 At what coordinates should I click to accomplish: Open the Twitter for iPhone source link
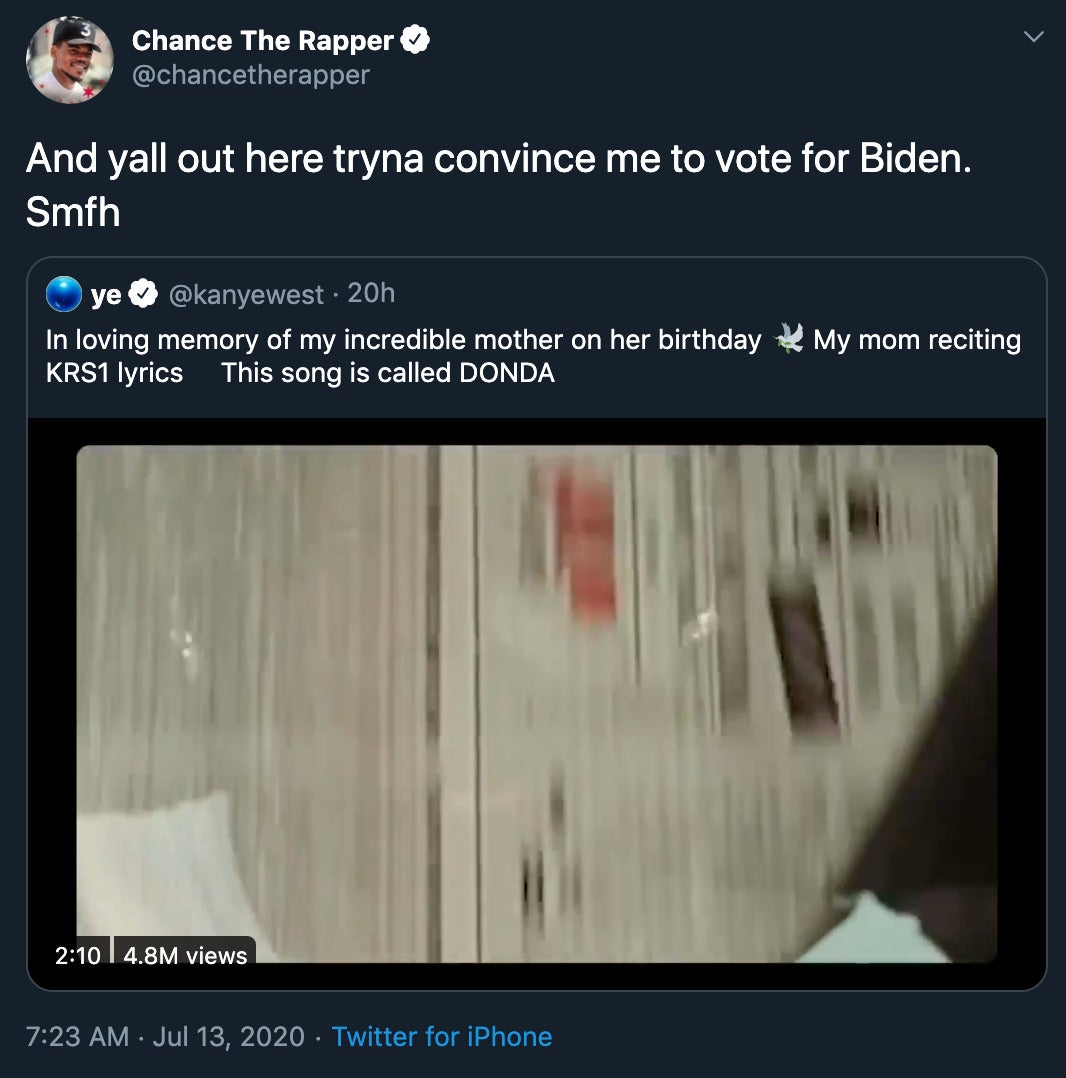441,1036
